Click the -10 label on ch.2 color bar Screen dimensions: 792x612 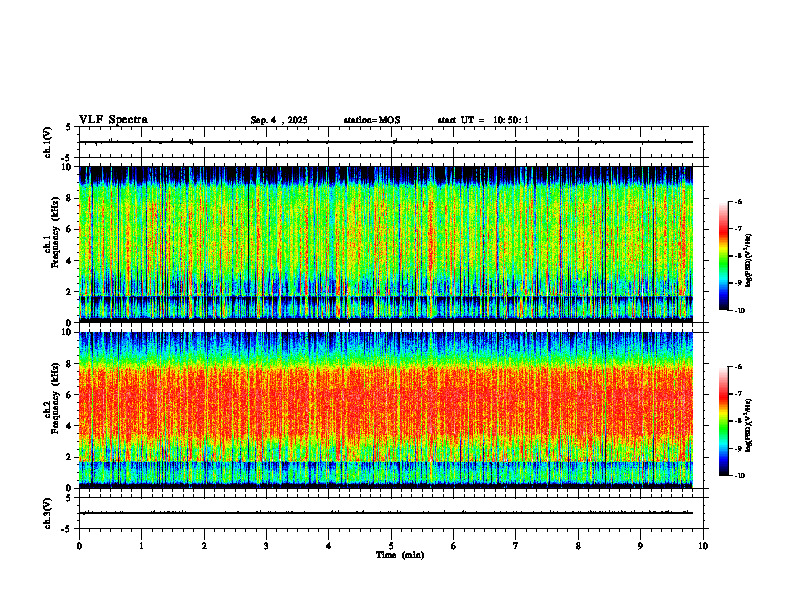point(740,476)
